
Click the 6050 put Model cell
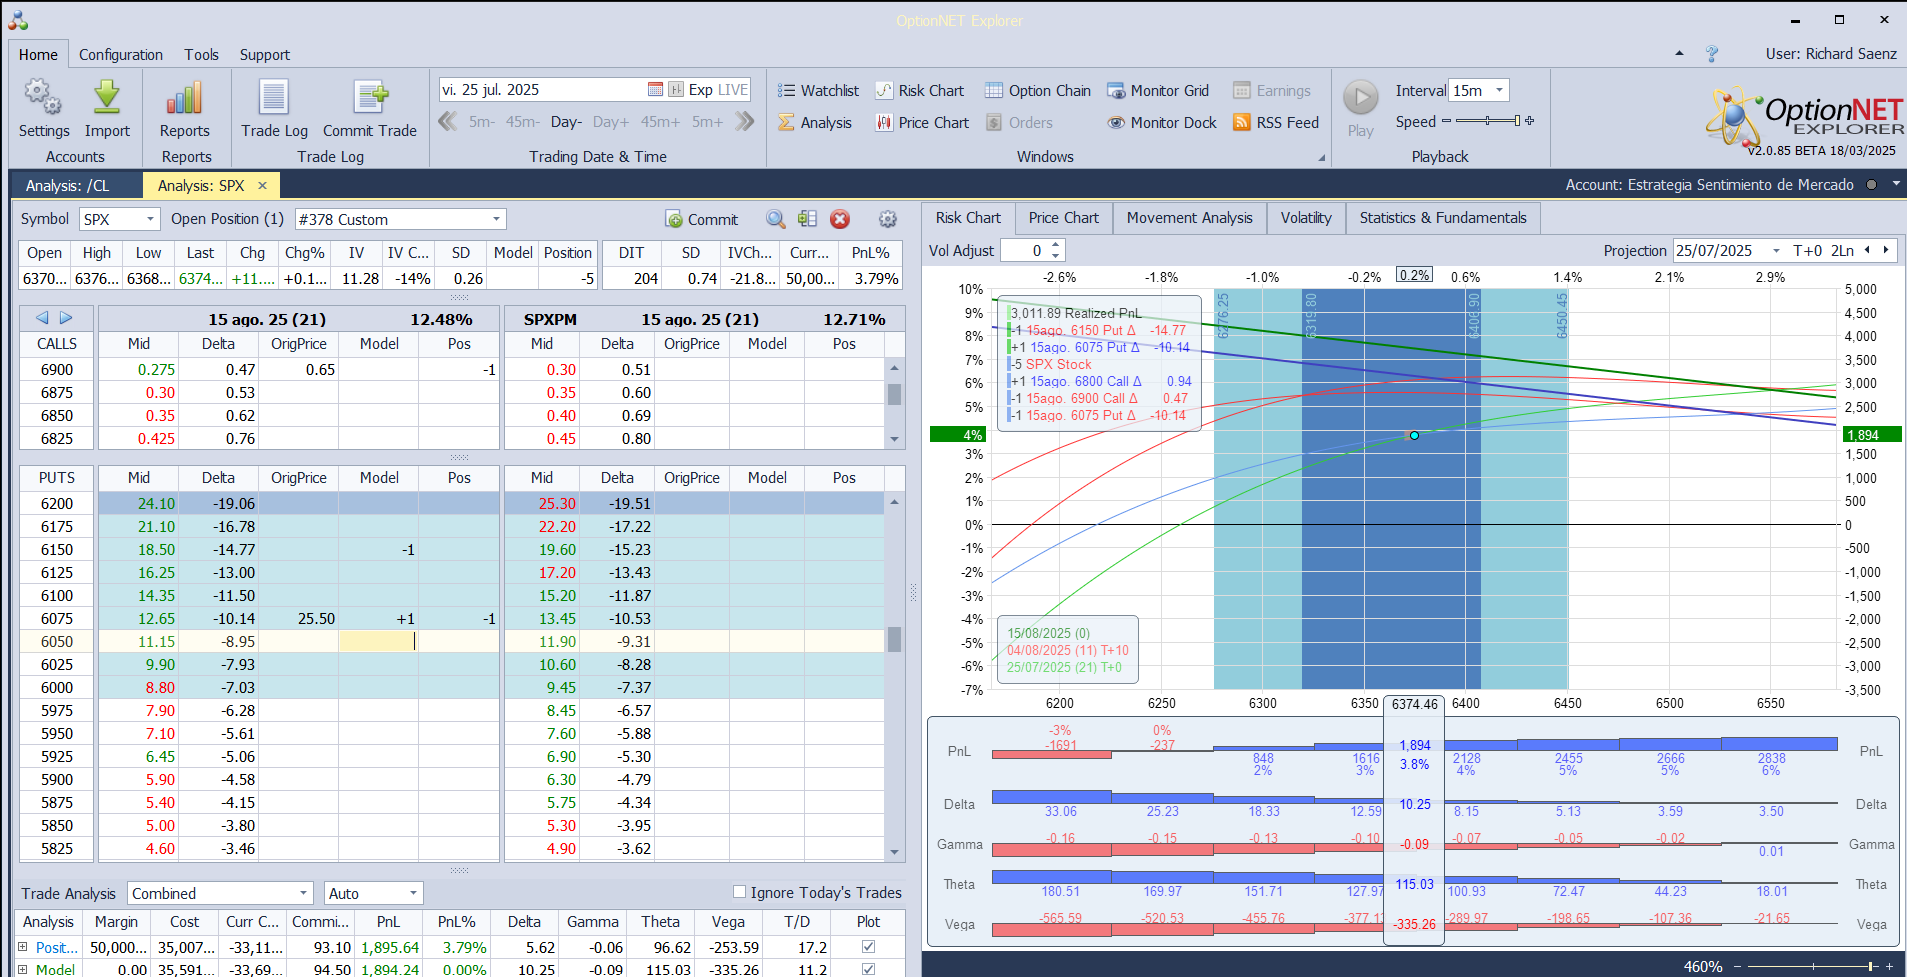(378, 641)
